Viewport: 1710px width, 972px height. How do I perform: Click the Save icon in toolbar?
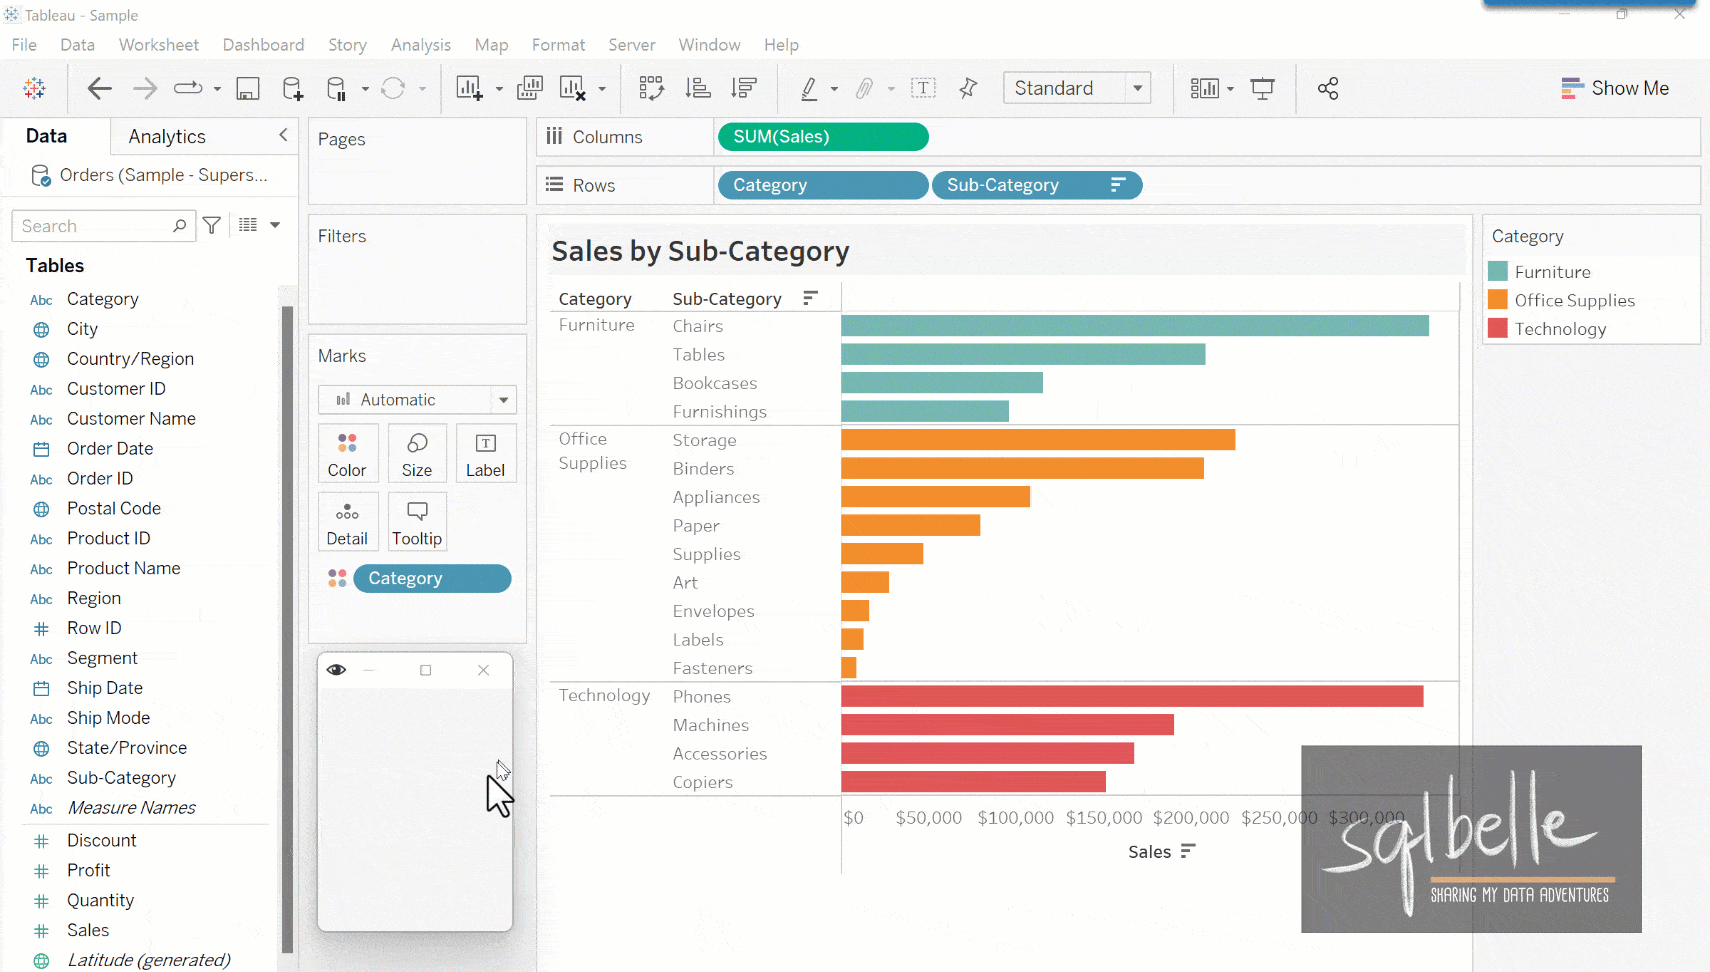click(x=247, y=88)
